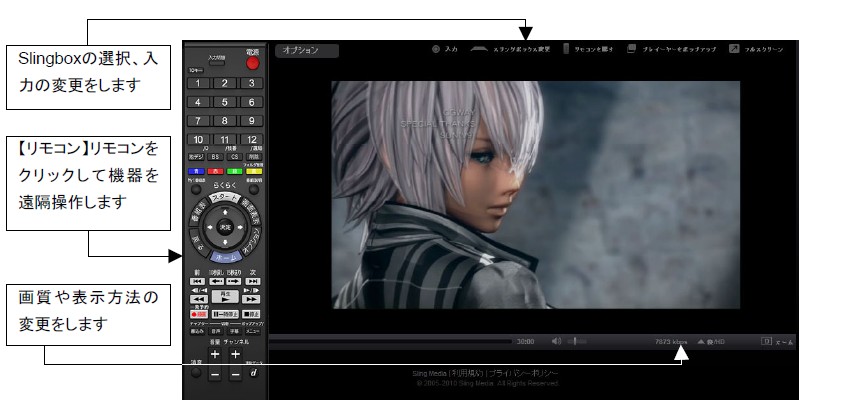Click the 消音 mute button on remote
The image size is (843, 405).
tap(196, 372)
